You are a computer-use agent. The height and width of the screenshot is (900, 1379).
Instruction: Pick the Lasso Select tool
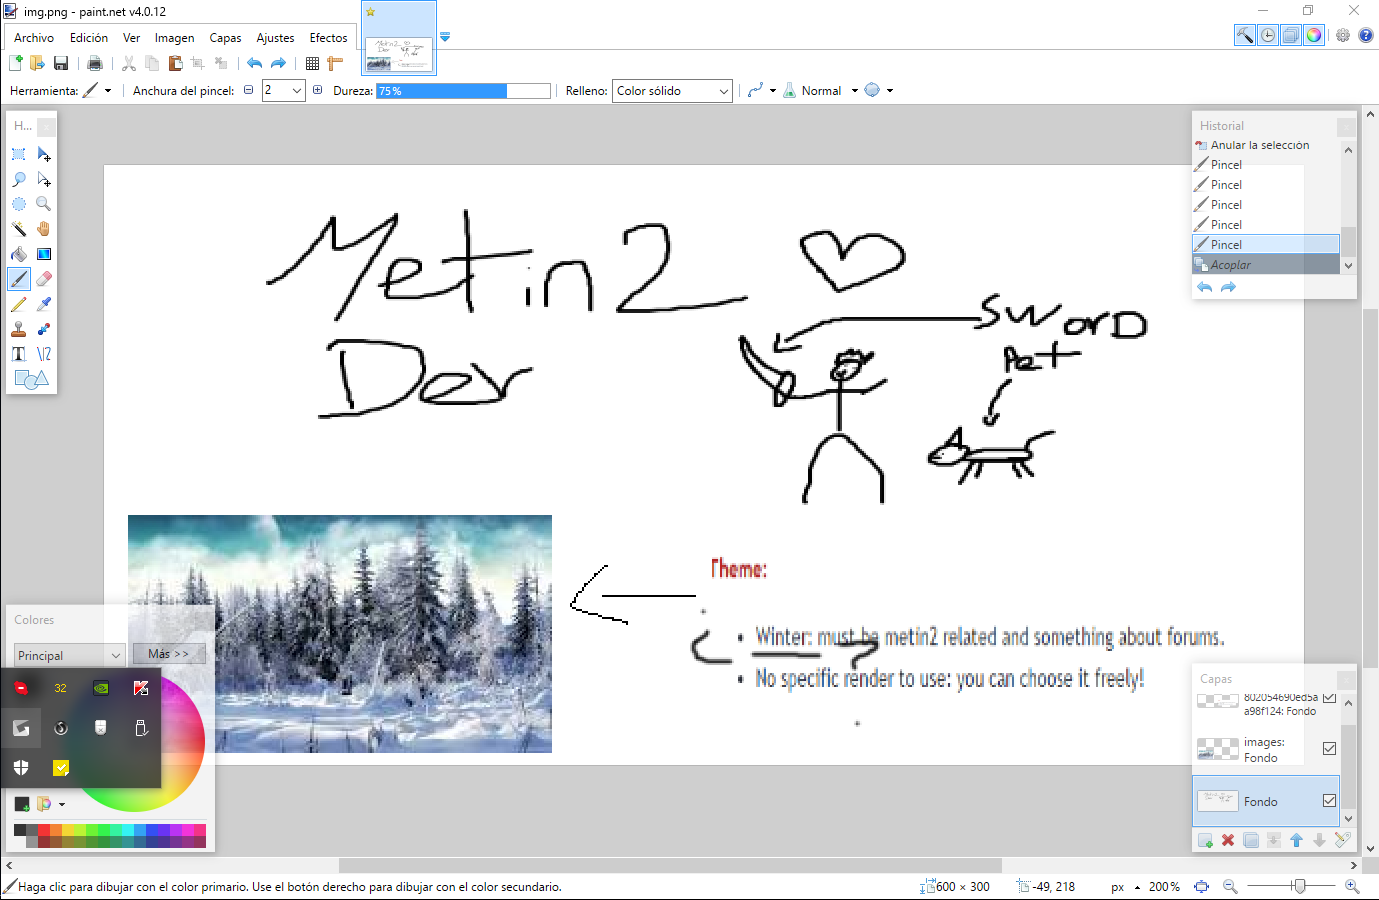(19, 179)
